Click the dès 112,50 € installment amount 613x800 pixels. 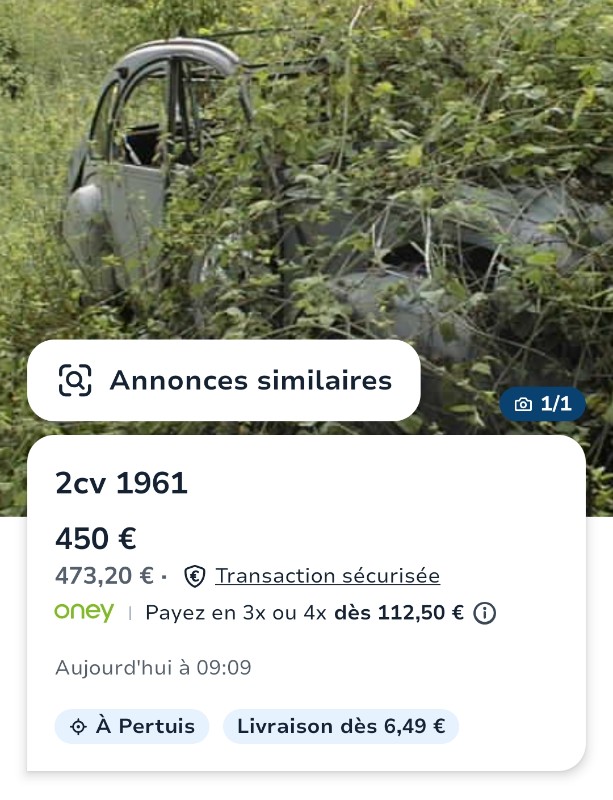click(399, 613)
